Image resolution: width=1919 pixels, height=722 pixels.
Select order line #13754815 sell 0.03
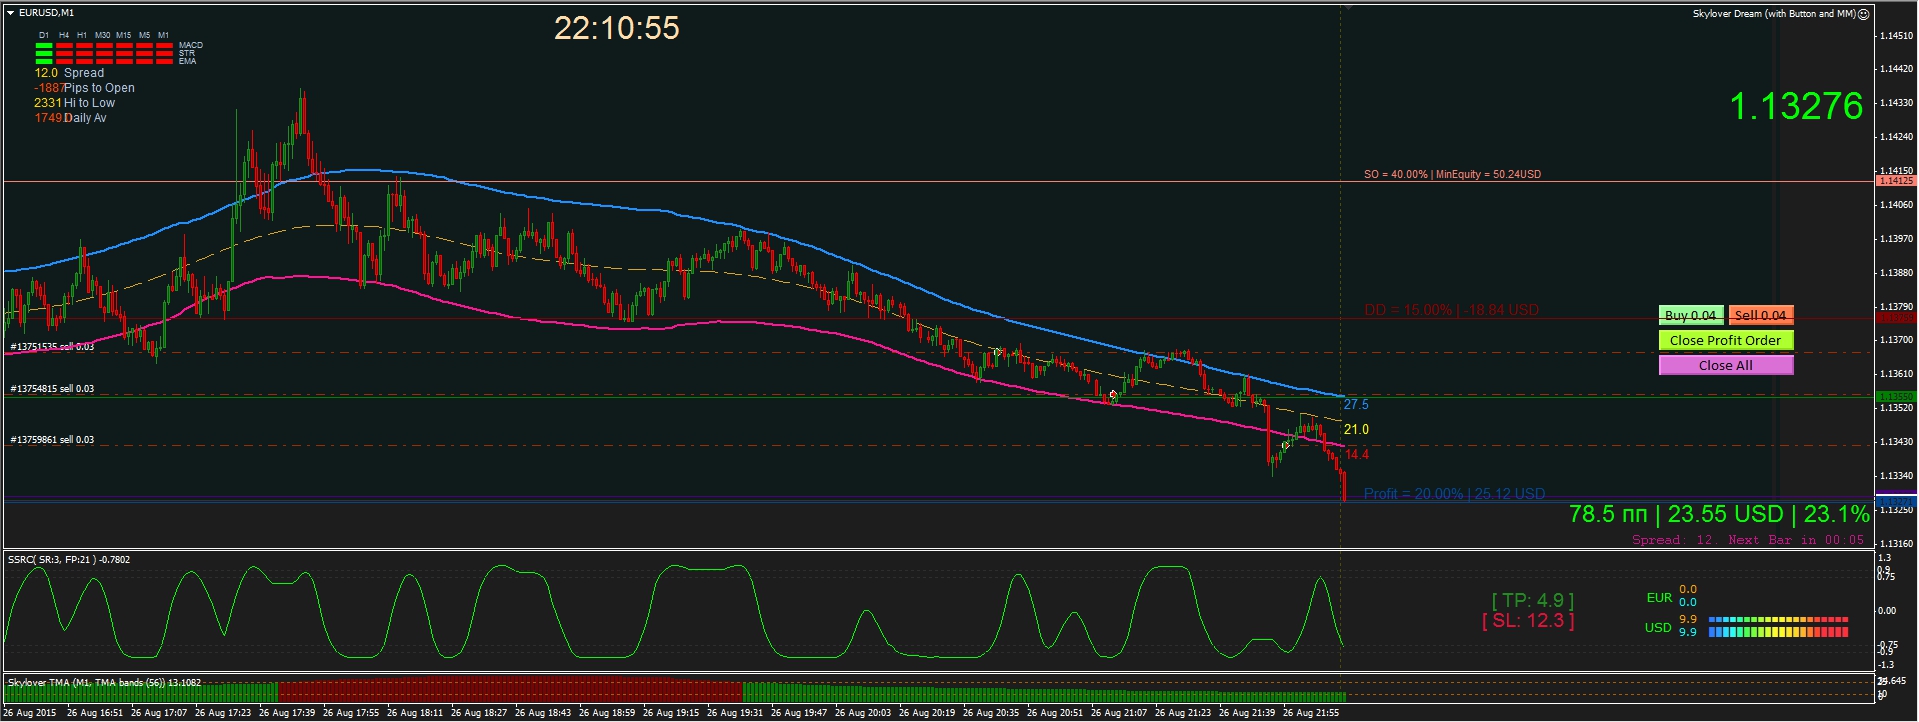coord(52,389)
